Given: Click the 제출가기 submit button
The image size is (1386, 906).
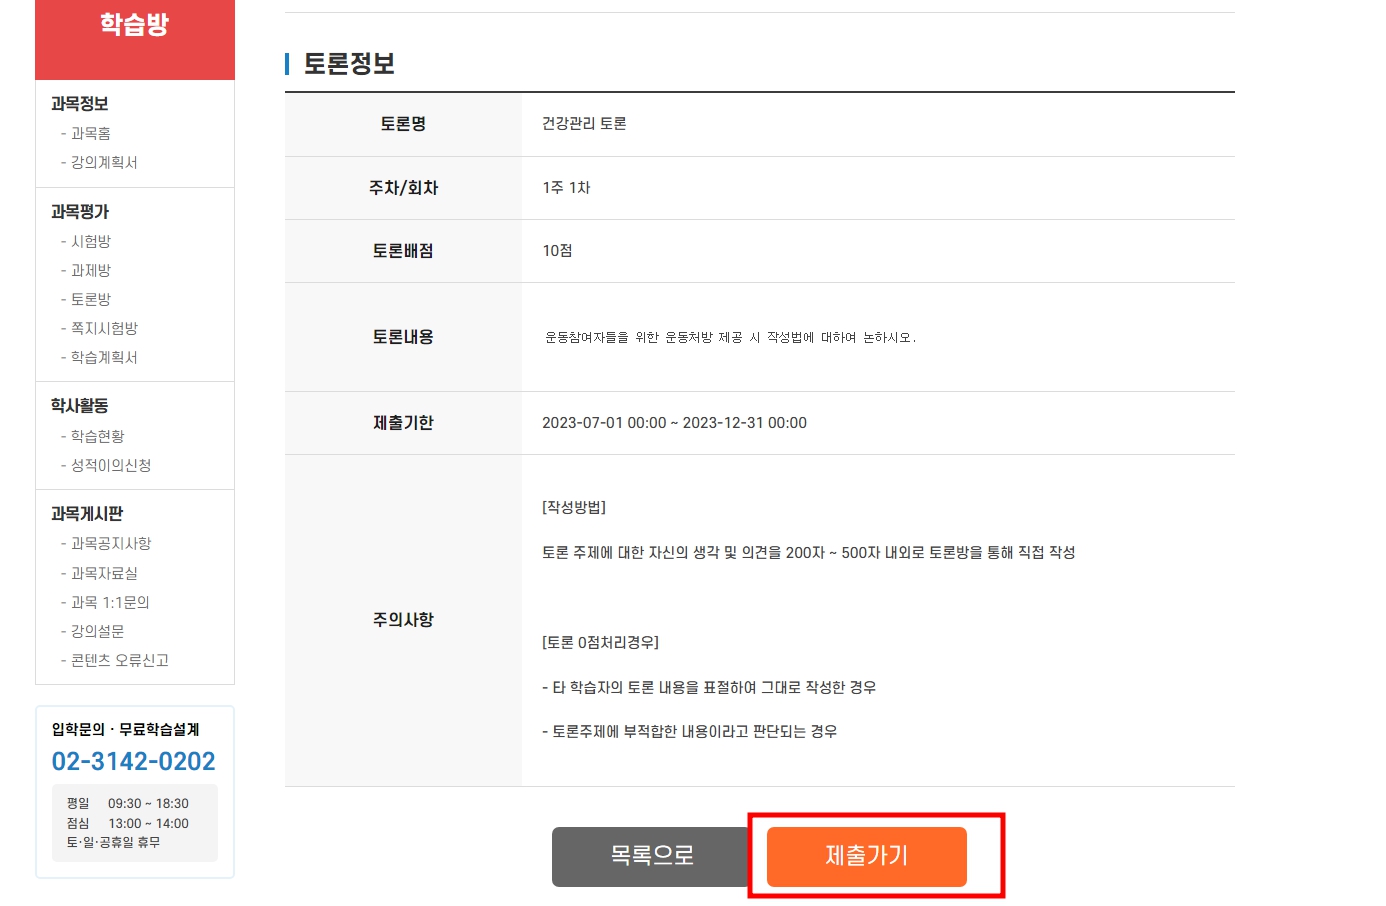Looking at the screenshot, I should pos(866,856).
